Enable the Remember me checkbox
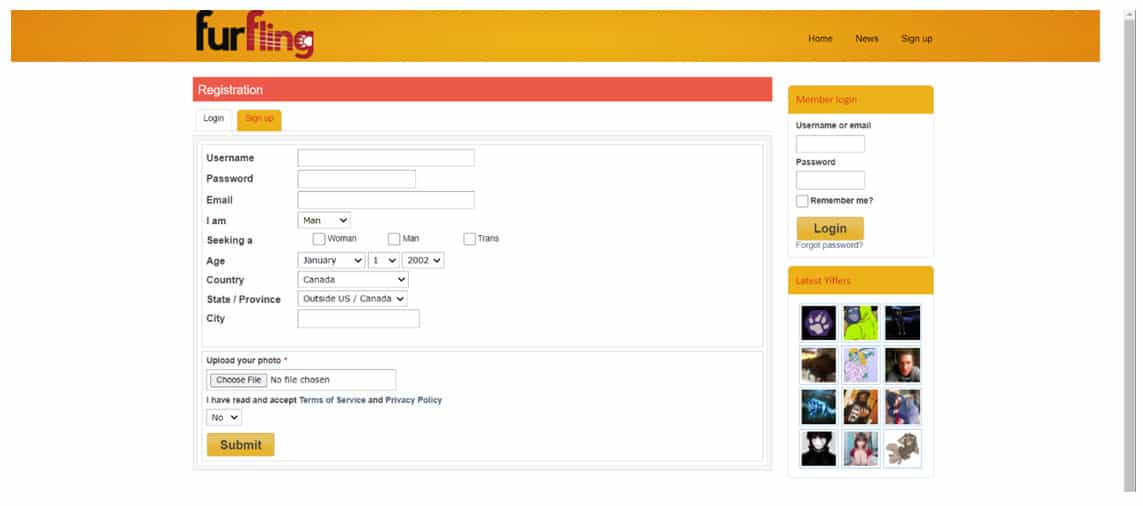Screen dimensions: 1143x506 click(x=802, y=201)
